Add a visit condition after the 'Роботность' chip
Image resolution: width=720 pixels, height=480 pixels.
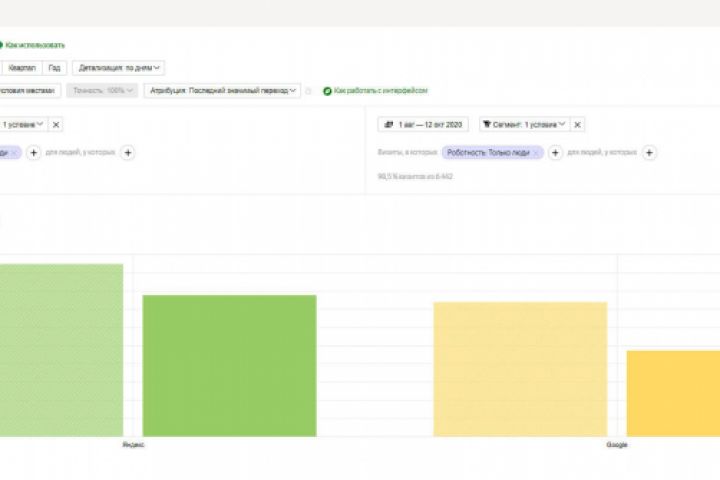point(555,152)
